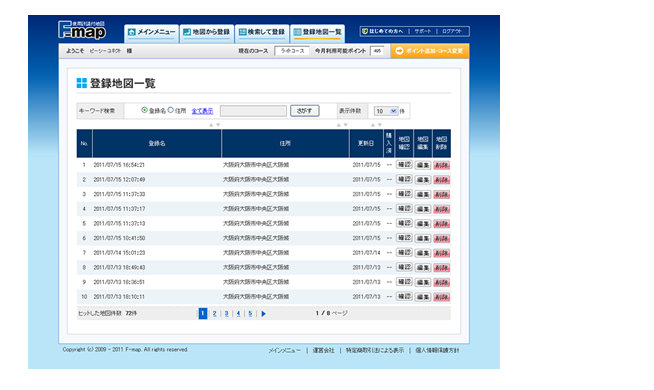Click 削除 for row 1 (16:54:21)
The image size is (654, 390).
point(442,165)
